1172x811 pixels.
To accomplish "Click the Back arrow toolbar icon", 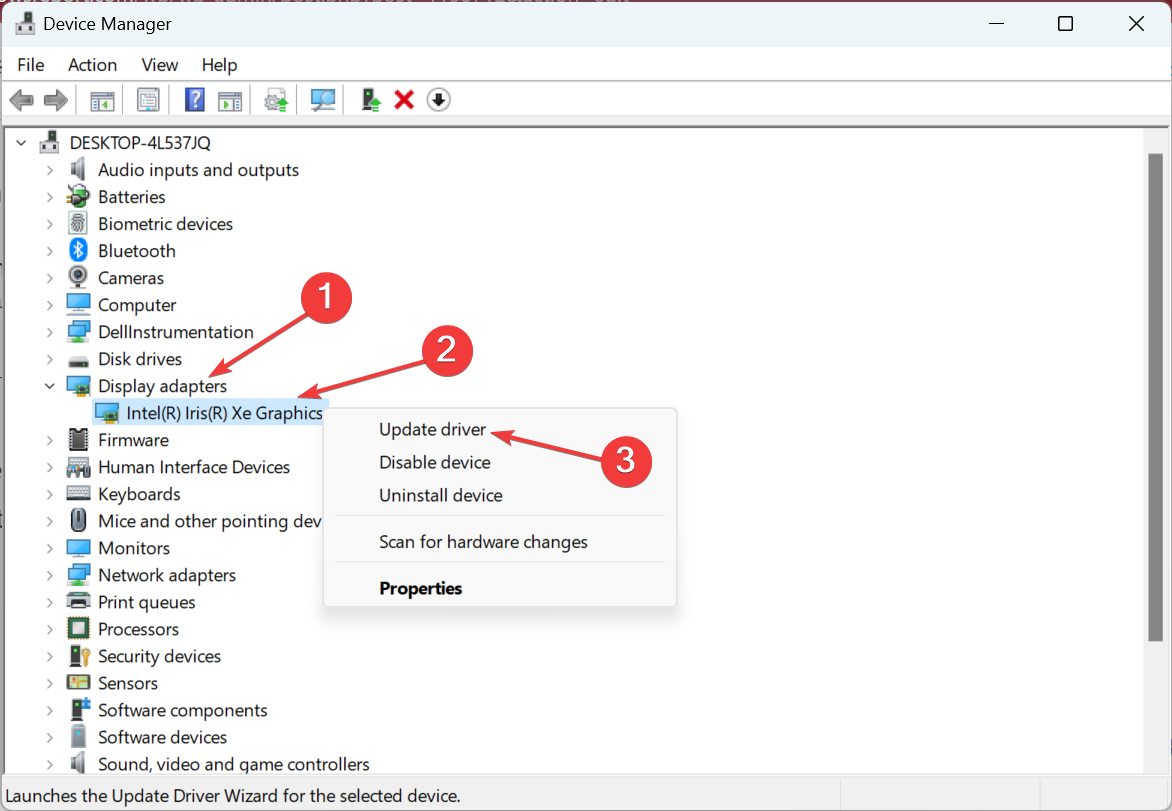I will 22,99.
